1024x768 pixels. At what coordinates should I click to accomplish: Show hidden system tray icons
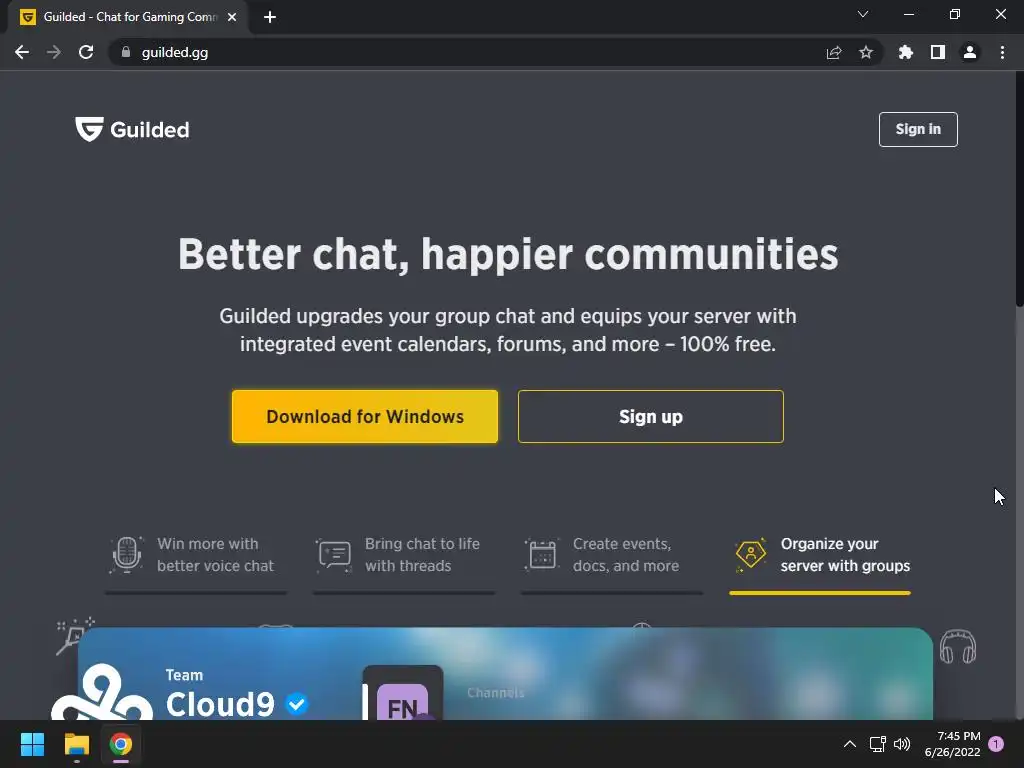(850, 744)
